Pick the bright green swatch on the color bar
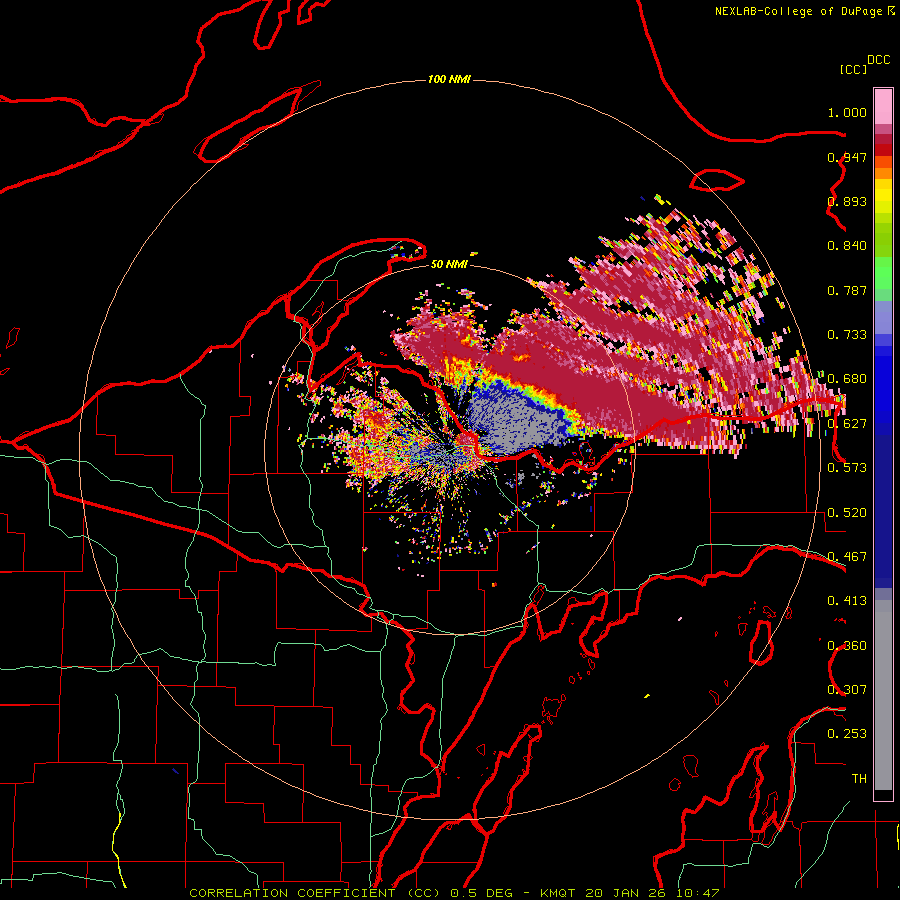The width and height of the screenshot is (900, 900). (x=883, y=273)
